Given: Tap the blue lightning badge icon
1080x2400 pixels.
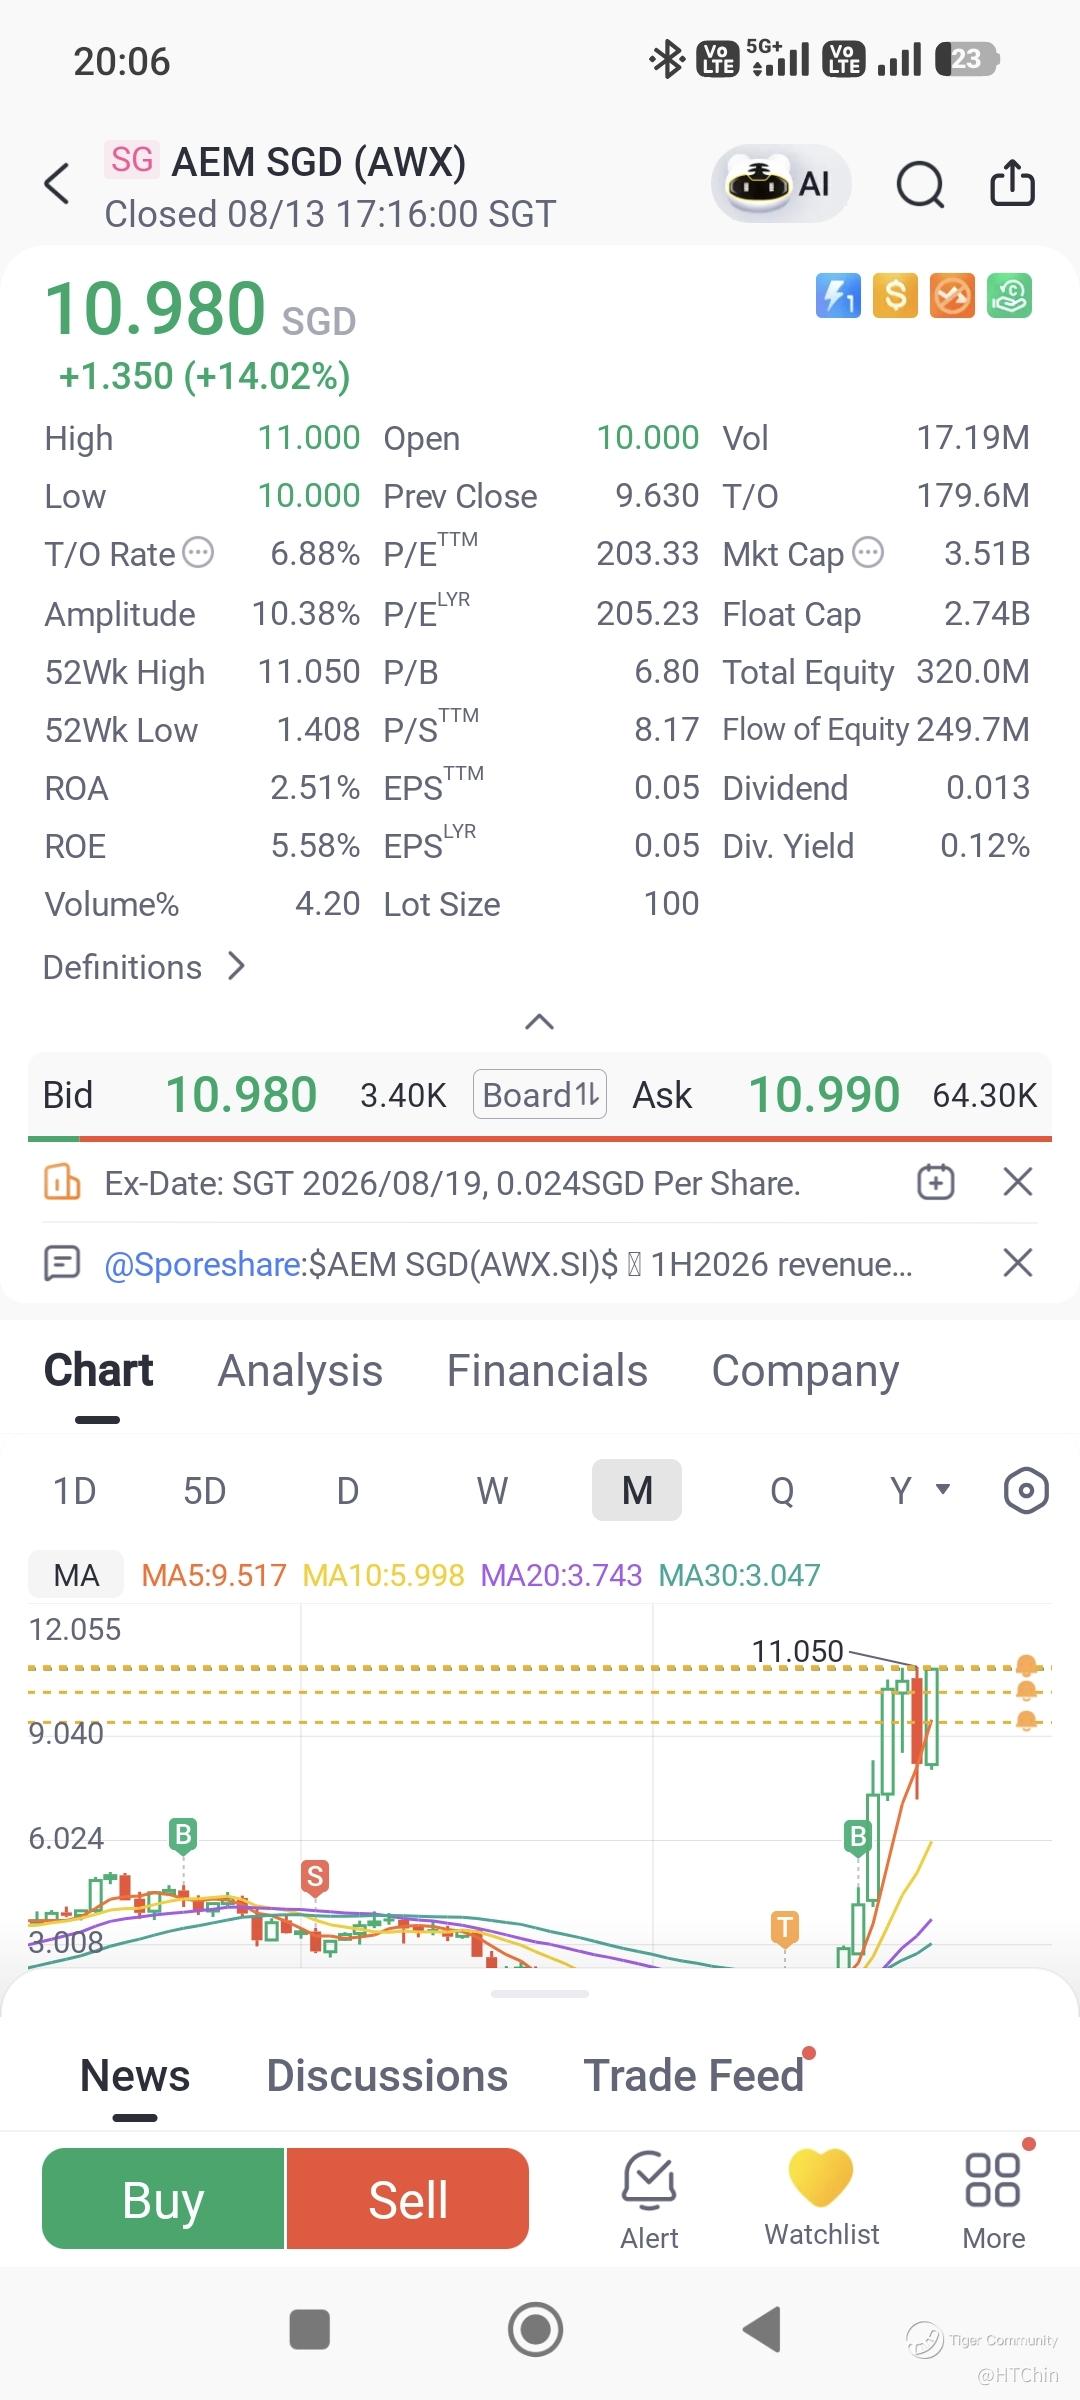Looking at the screenshot, I should pos(838,296).
